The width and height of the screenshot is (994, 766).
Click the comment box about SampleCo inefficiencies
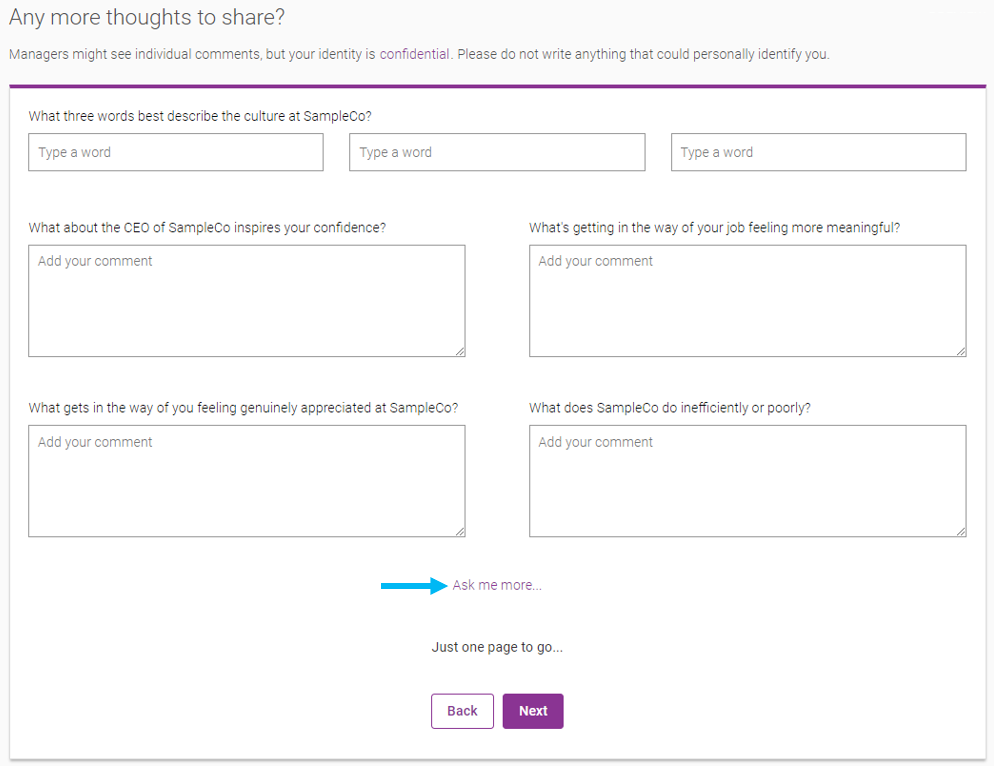click(747, 480)
